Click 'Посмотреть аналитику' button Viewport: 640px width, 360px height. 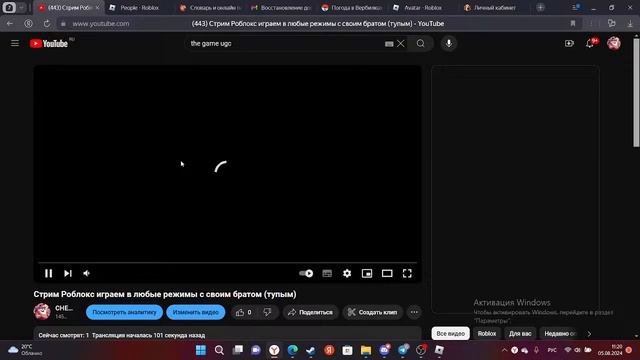[124, 312]
